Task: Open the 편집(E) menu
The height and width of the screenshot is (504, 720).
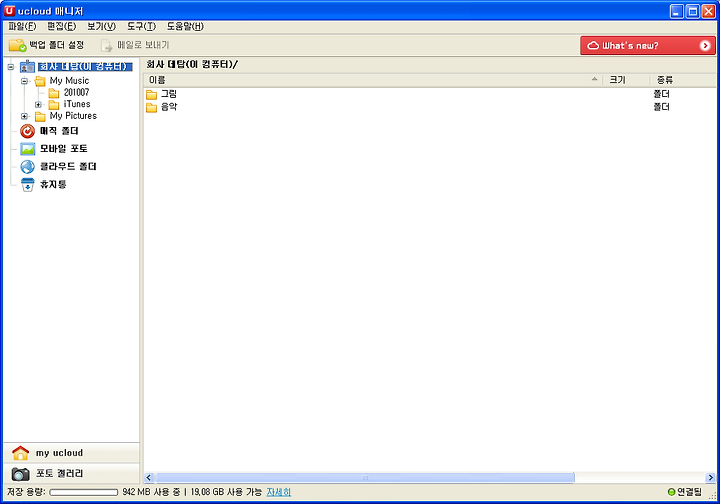Action: (x=62, y=26)
